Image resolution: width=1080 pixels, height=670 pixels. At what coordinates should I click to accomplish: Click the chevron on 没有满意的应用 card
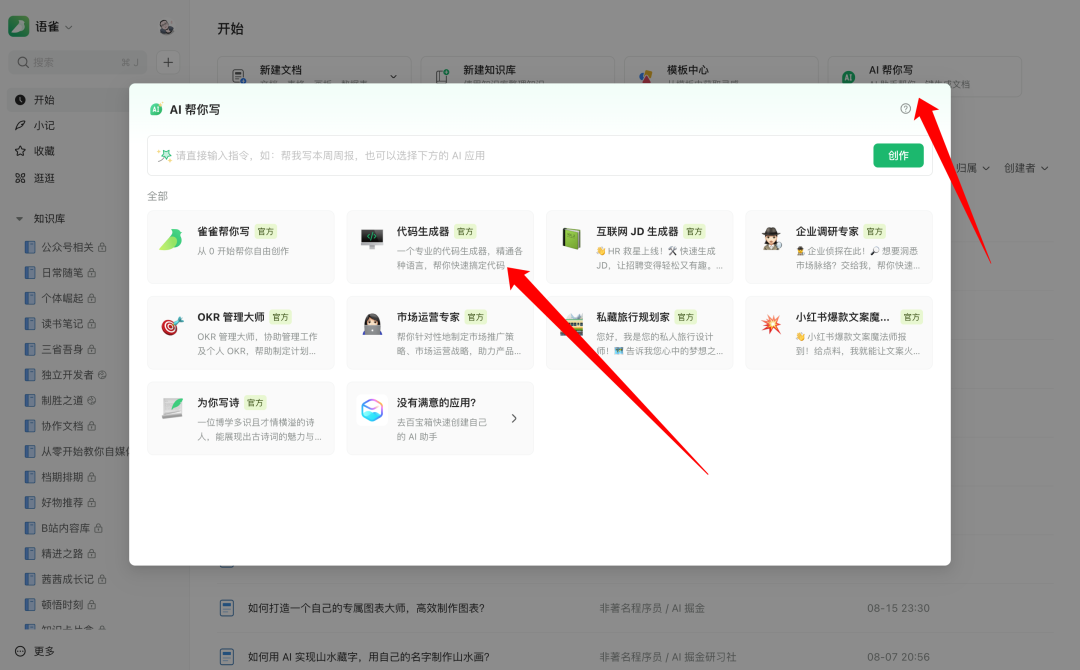(x=514, y=419)
